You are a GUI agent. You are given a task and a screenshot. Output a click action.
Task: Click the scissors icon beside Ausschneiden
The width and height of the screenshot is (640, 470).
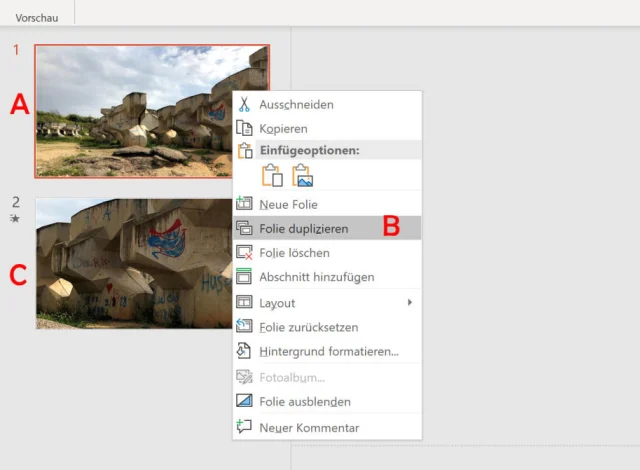click(244, 104)
